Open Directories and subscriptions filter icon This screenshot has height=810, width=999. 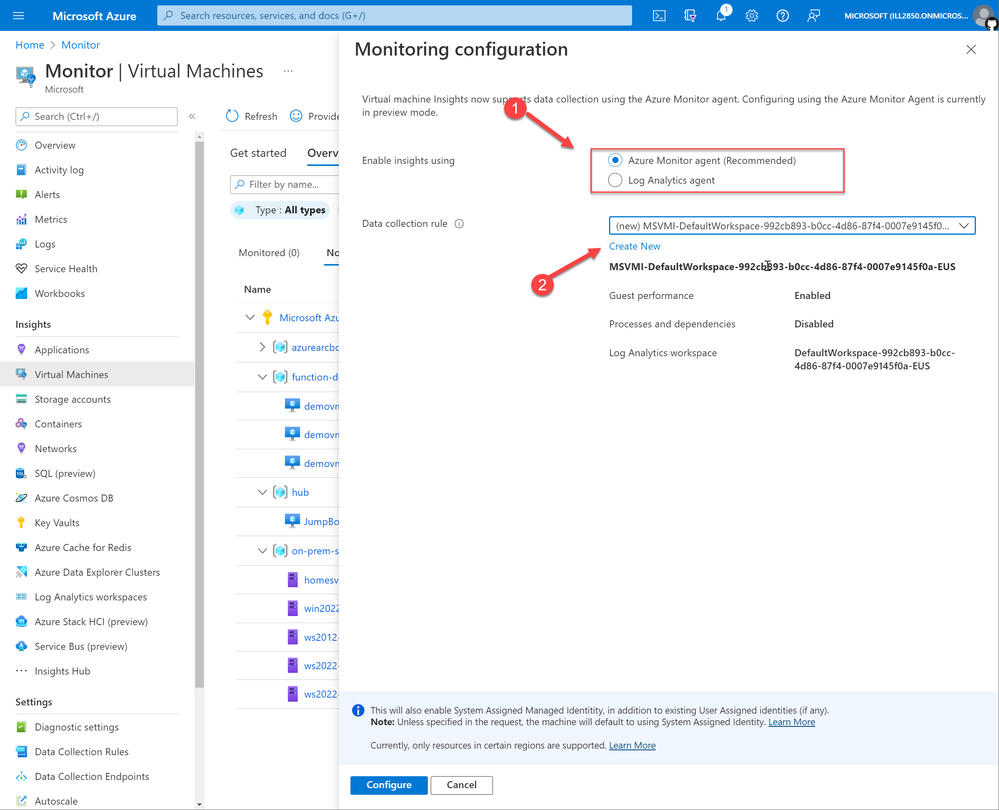(690, 16)
